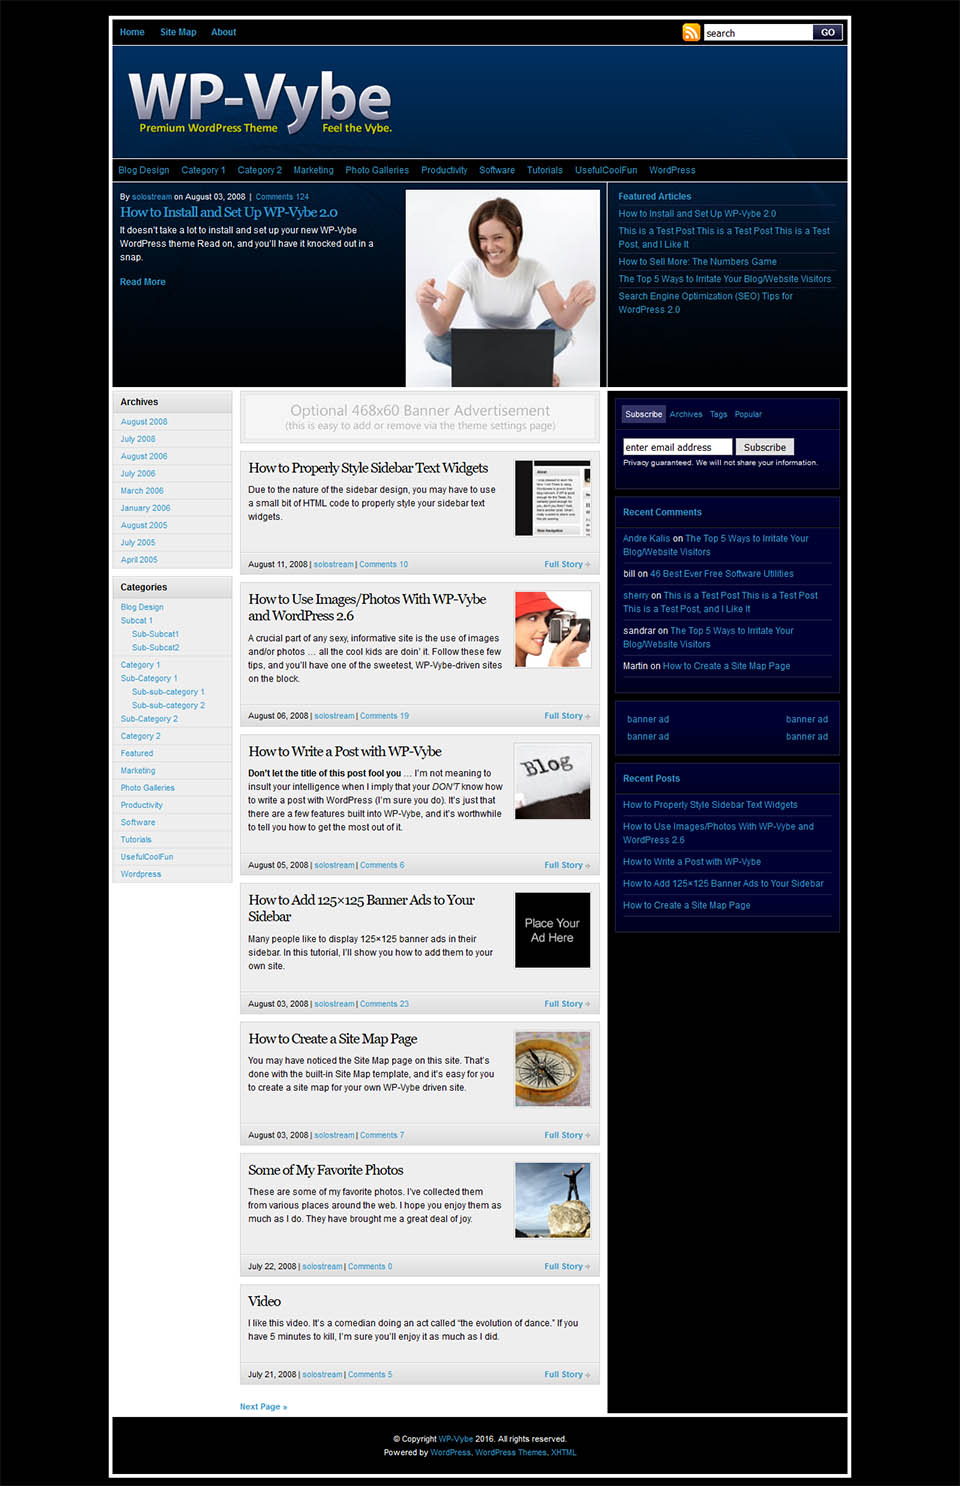The image size is (960, 1486).
Task: Click the orange RSS feed icon
Action: point(691,33)
